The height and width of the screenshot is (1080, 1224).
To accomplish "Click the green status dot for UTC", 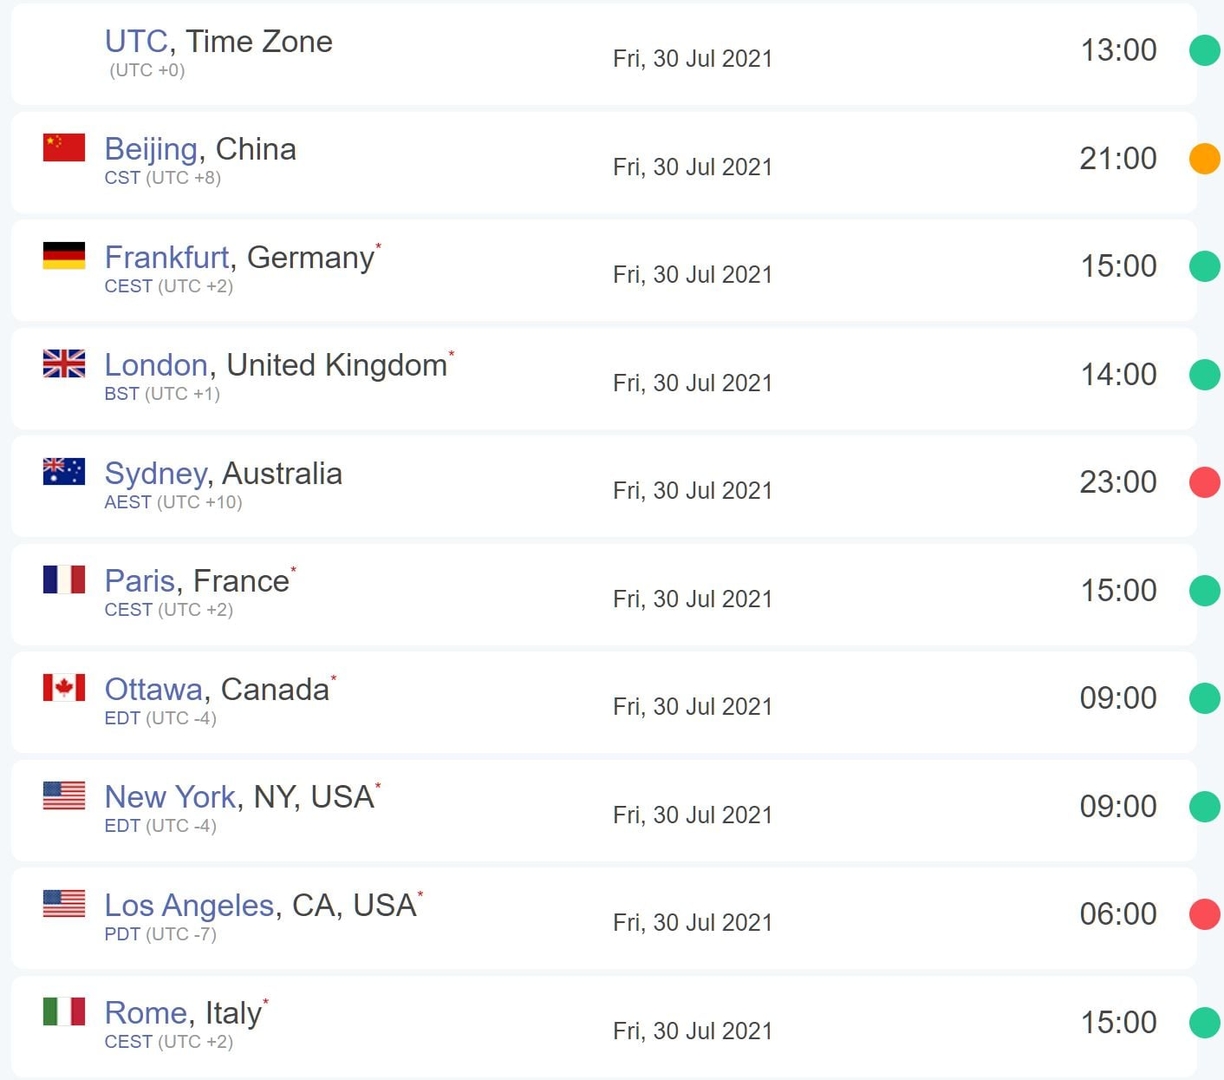I will coord(1205,50).
